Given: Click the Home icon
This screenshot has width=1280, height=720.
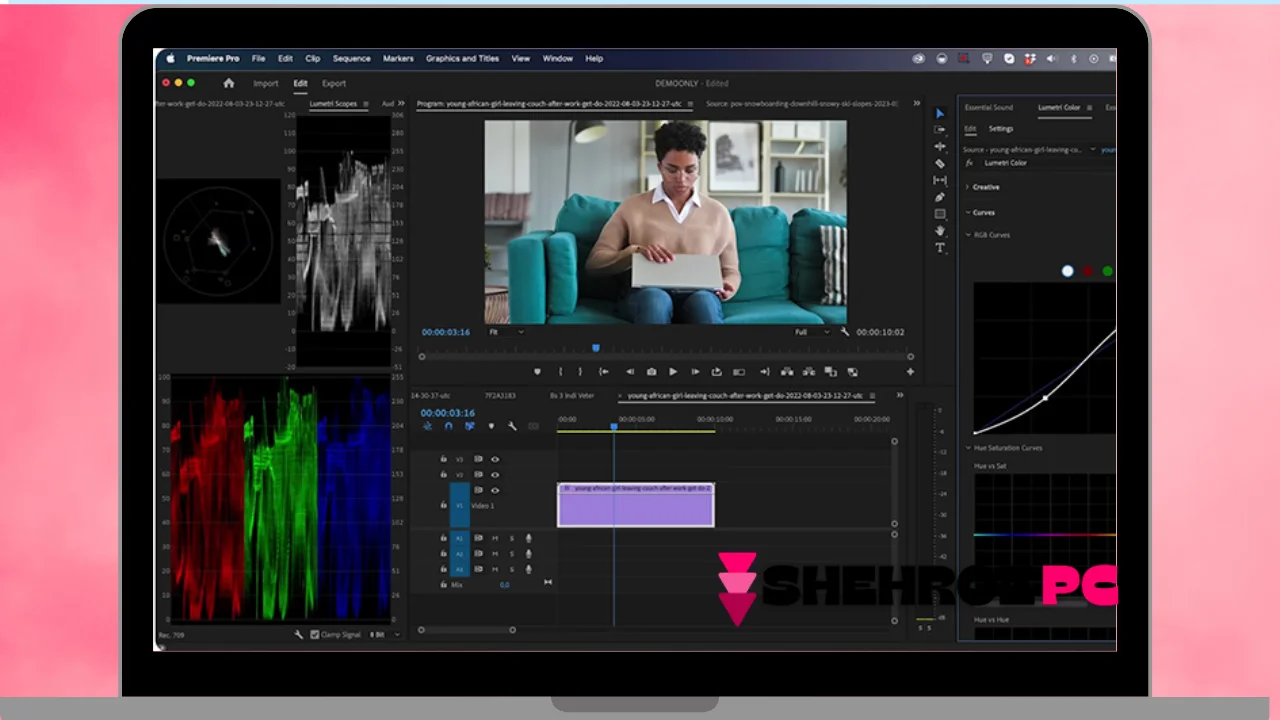Looking at the screenshot, I should click(x=229, y=83).
